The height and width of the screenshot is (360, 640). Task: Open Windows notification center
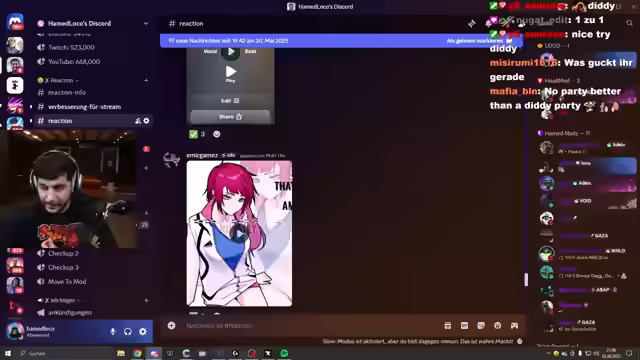tap(629, 353)
